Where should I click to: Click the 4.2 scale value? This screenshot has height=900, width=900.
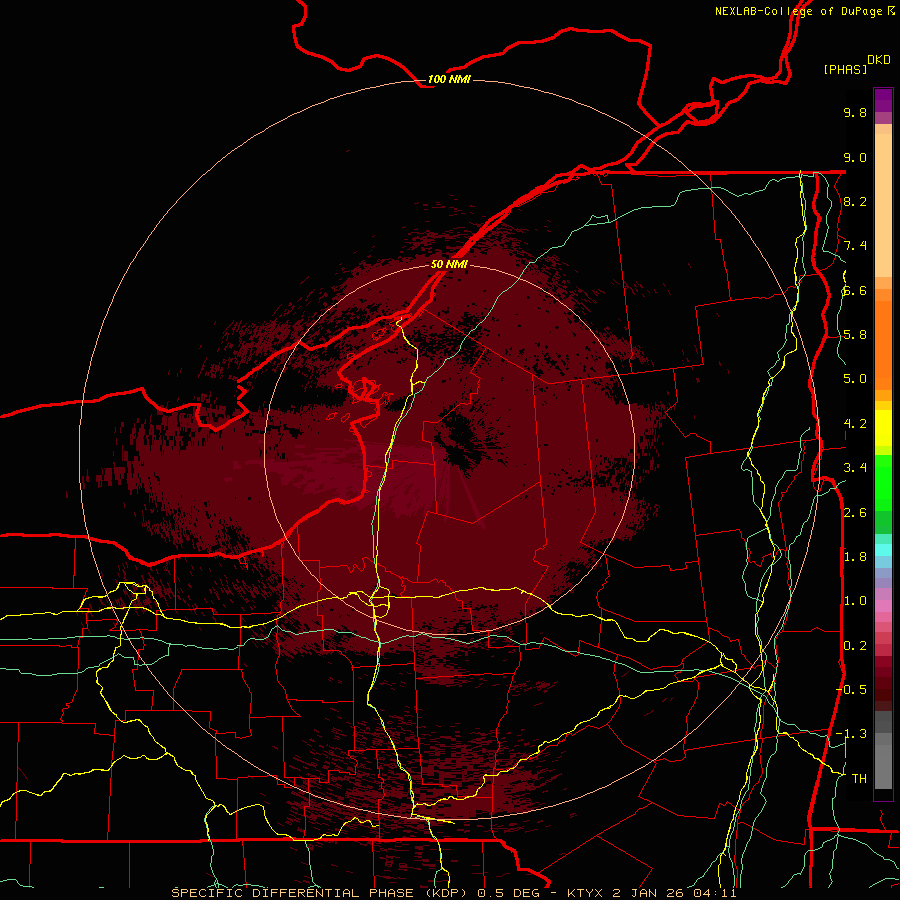click(x=855, y=424)
